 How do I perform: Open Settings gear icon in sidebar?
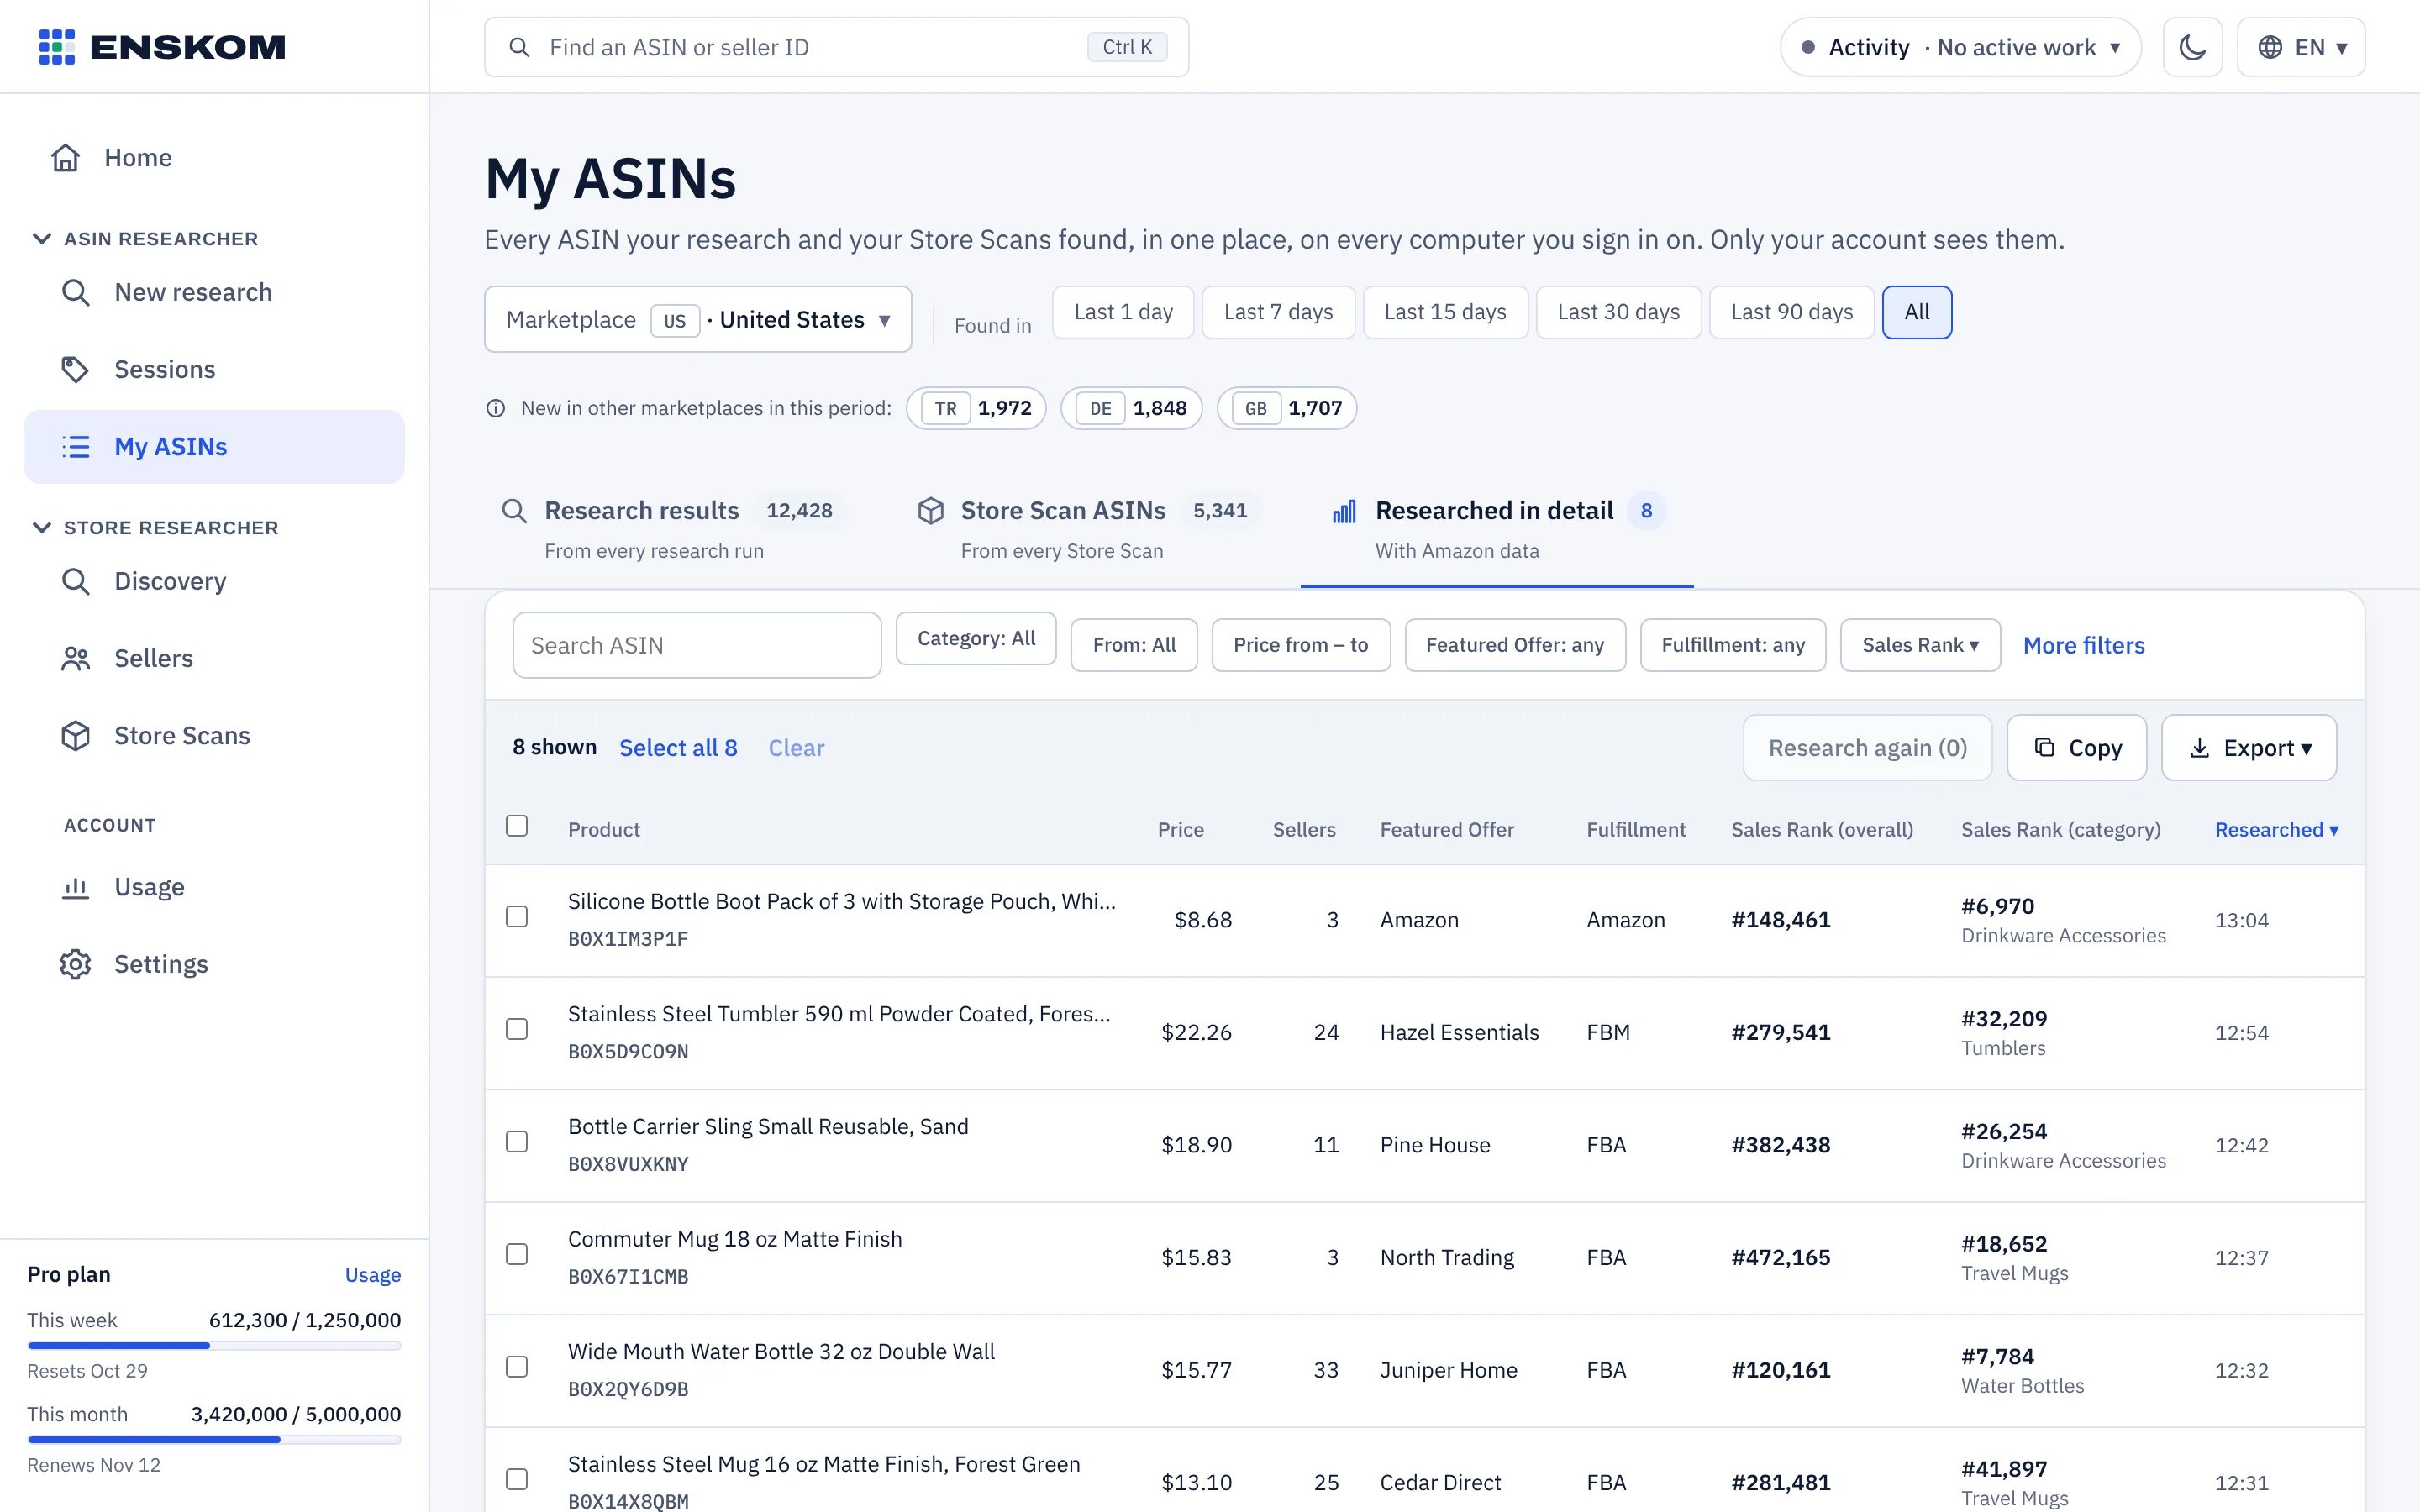coord(75,964)
